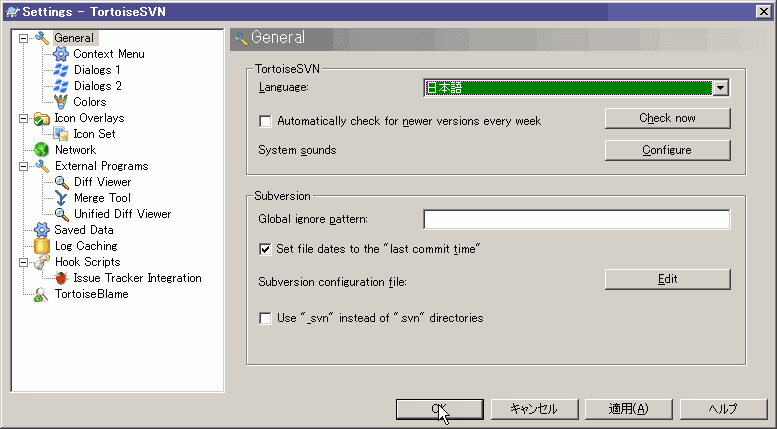
Task: Click the Icon Overlays folder icon
Action: (x=42, y=118)
